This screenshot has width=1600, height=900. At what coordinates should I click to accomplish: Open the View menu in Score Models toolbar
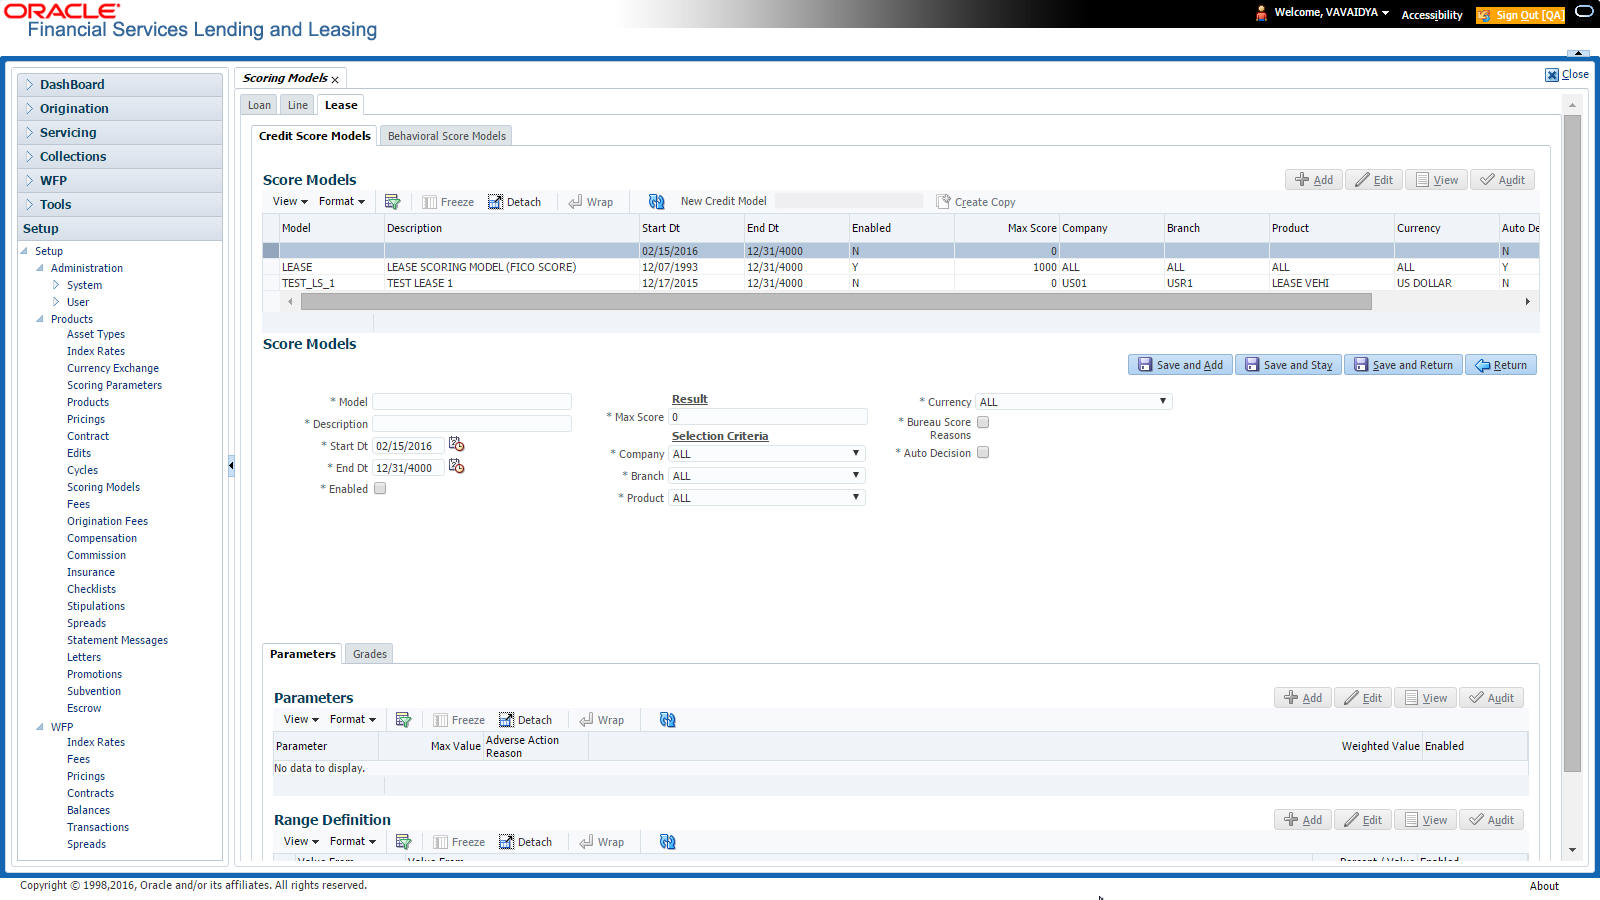(x=290, y=202)
